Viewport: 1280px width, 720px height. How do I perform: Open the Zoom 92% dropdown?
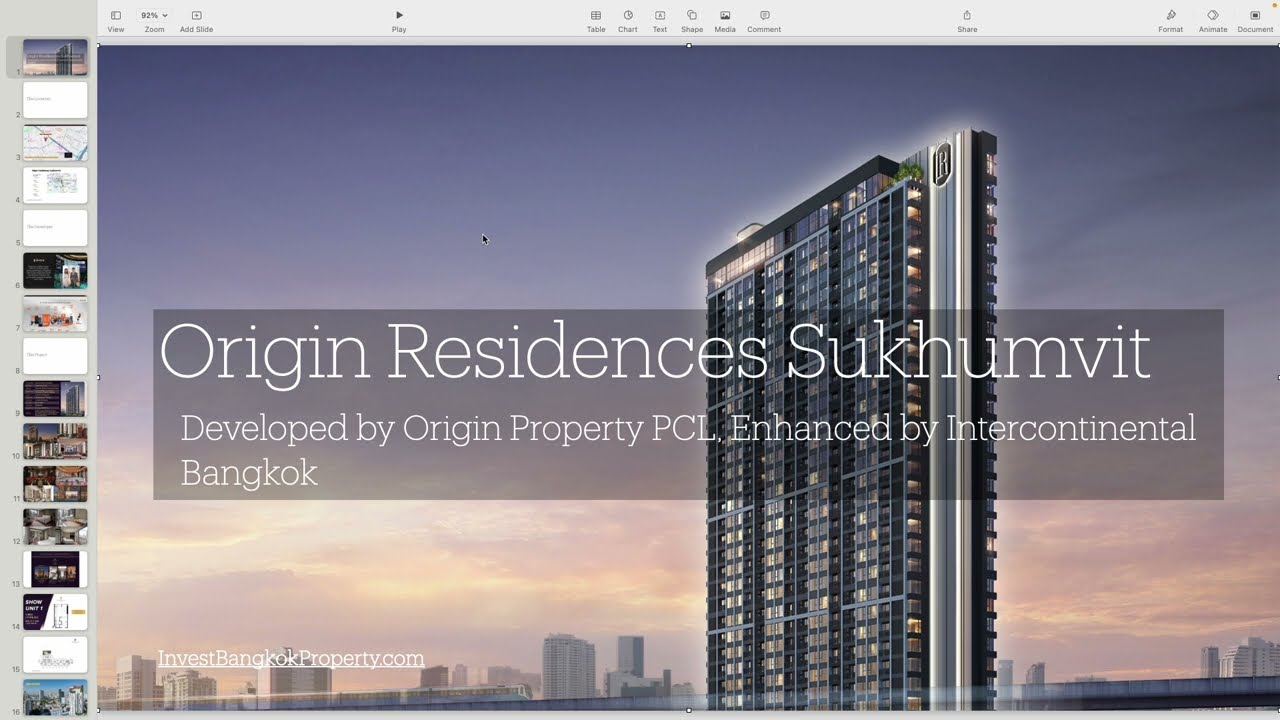click(154, 21)
